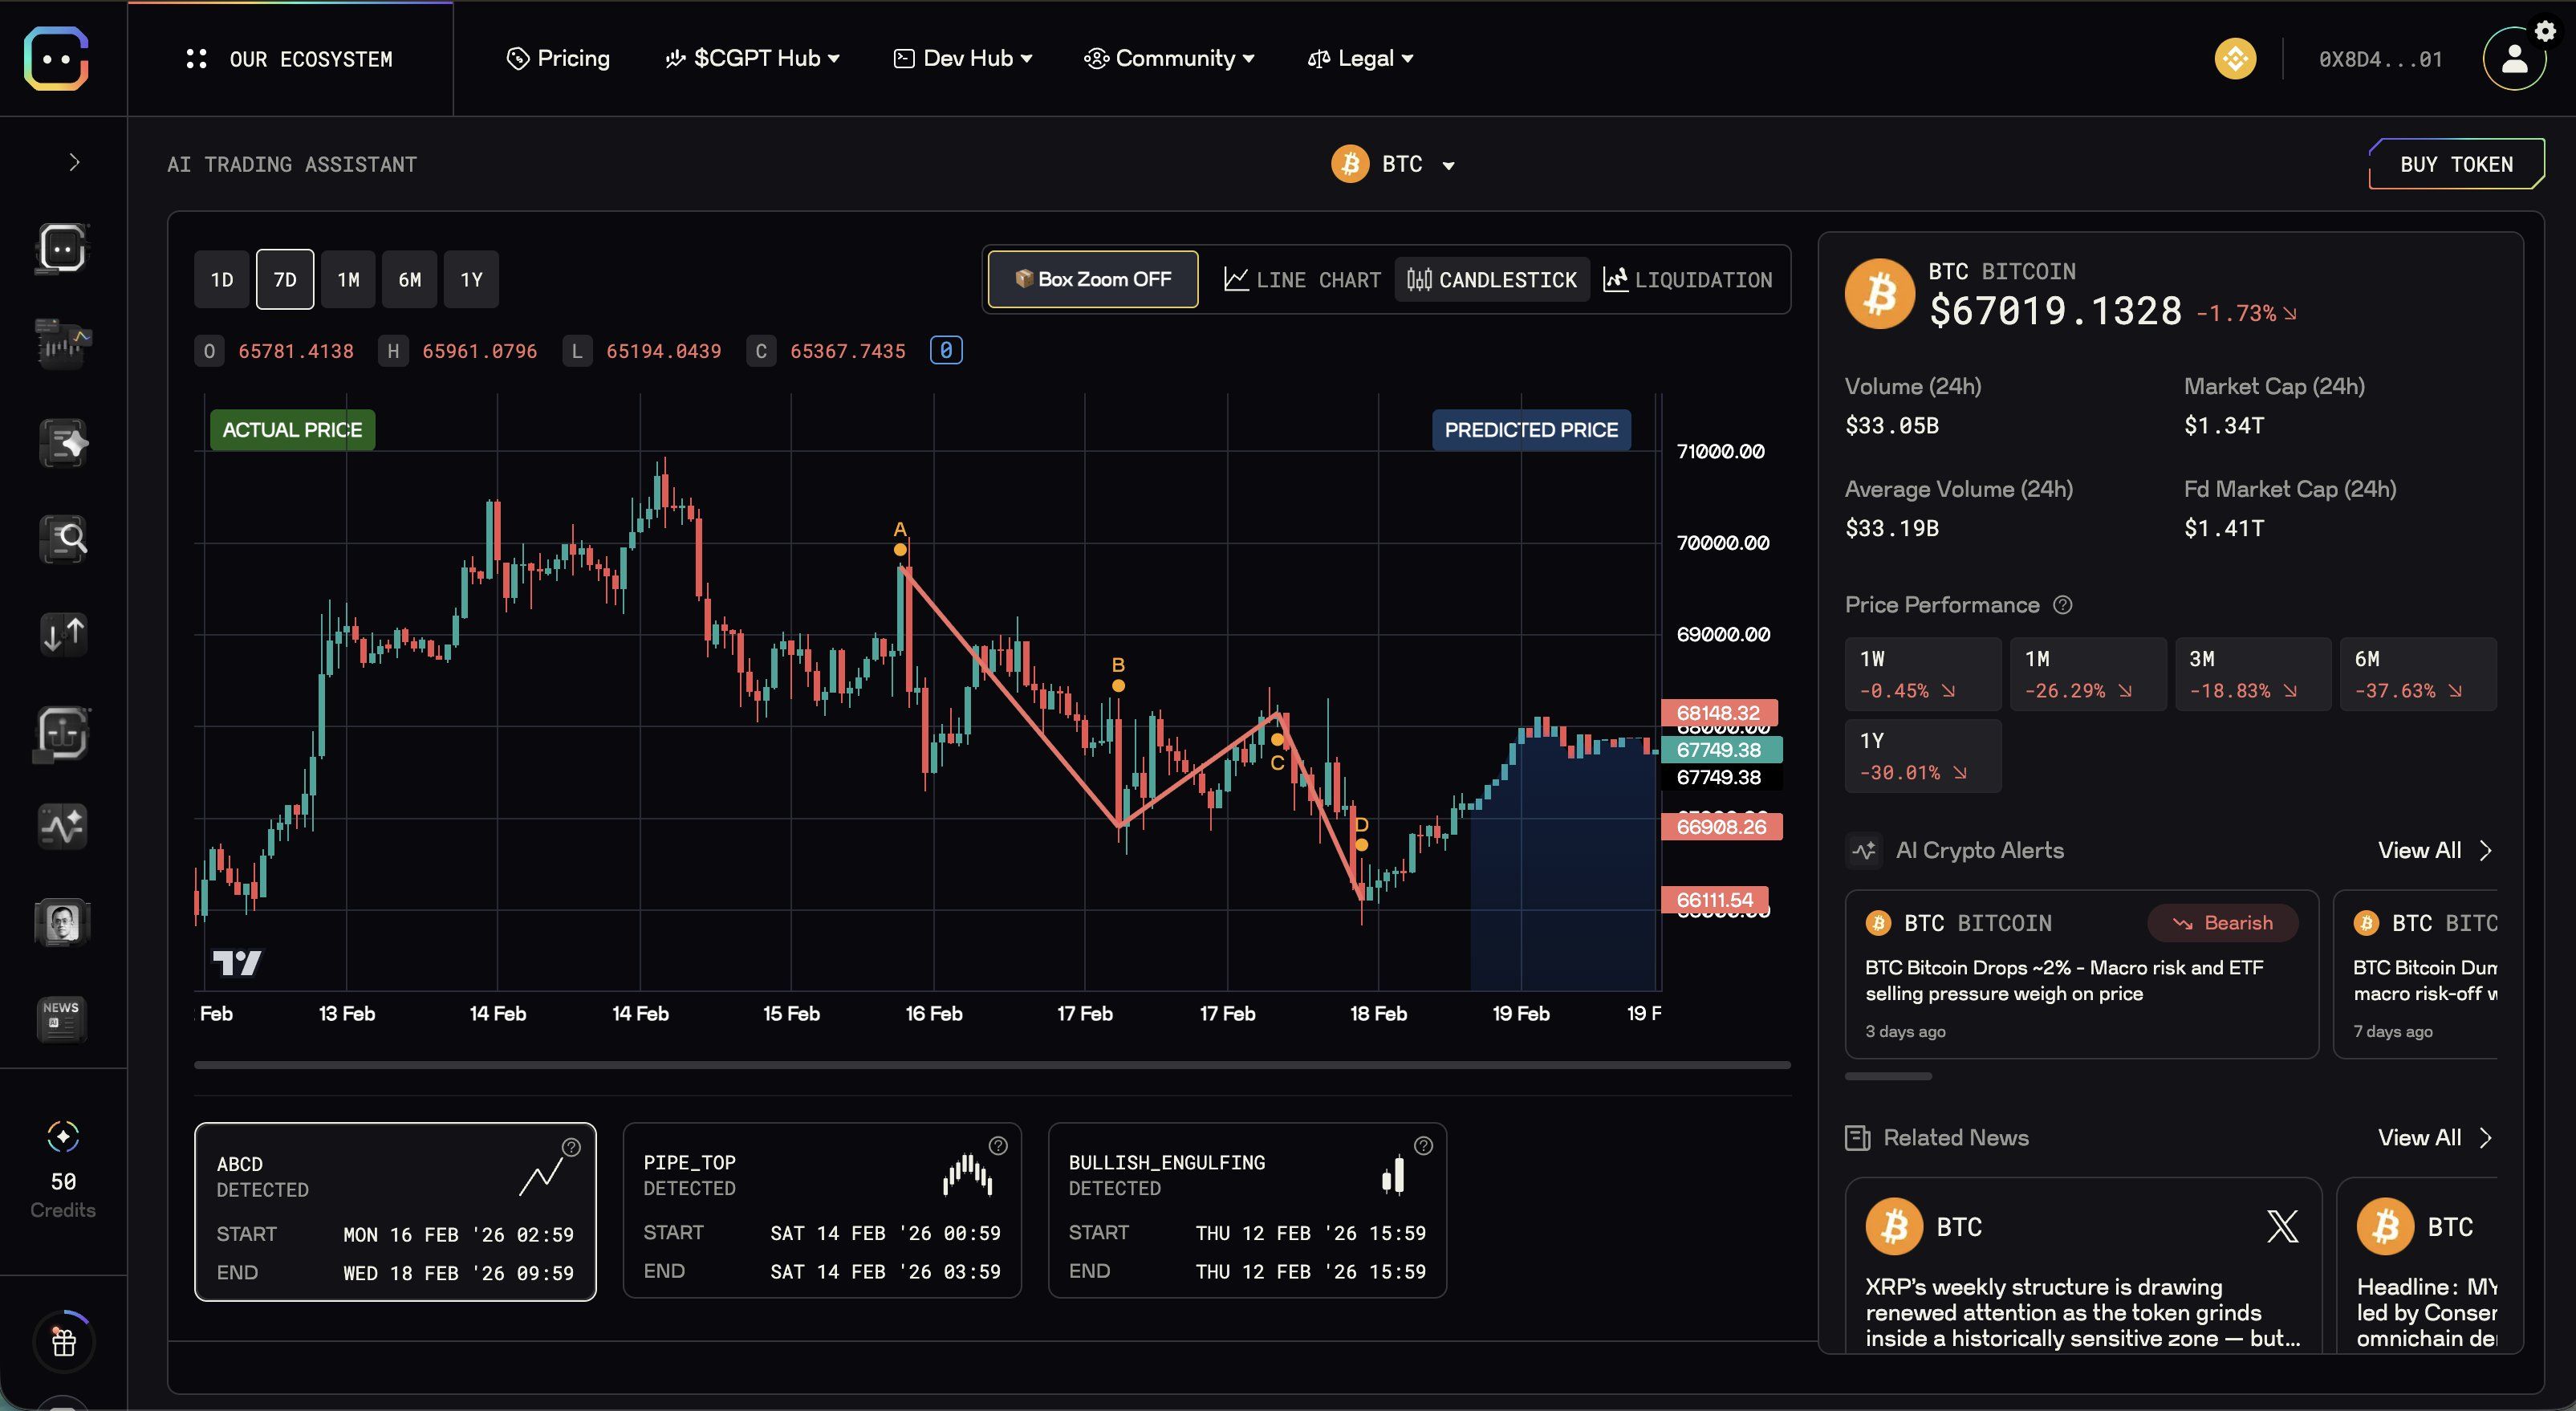This screenshot has height=1411, width=2576.
Task: Click the chart horizontal scrollbar
Action: click(992, 1065)
